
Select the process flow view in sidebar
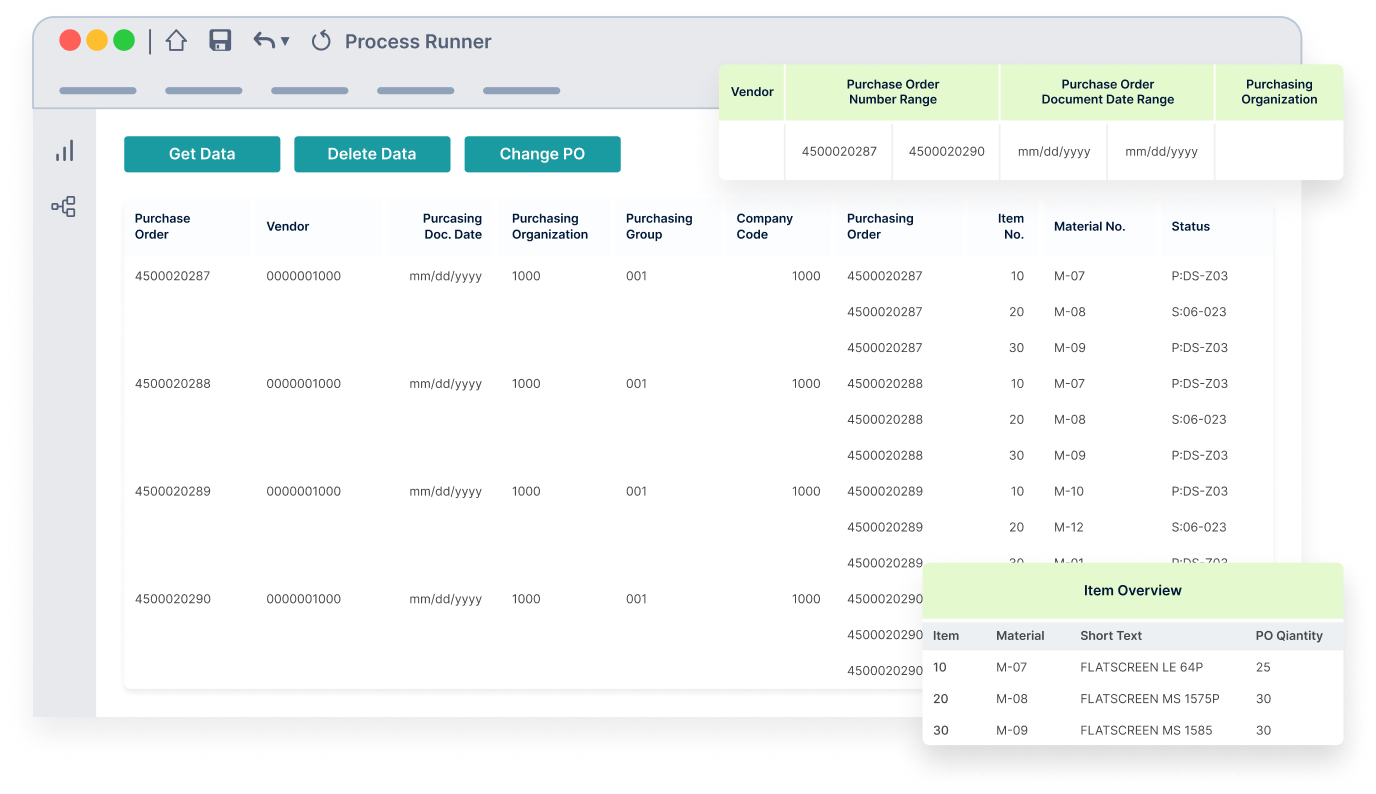[64, 206]
